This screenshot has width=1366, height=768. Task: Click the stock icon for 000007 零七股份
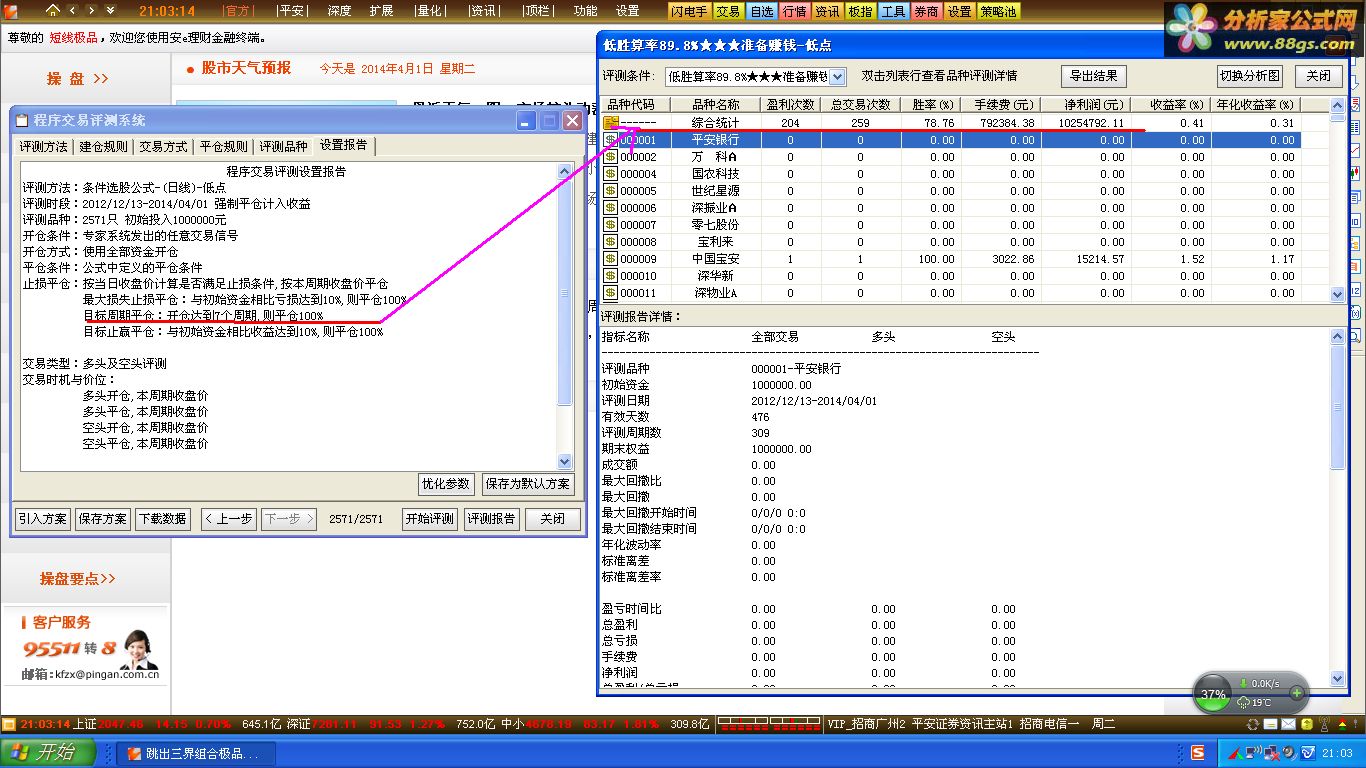coord(610,225)
